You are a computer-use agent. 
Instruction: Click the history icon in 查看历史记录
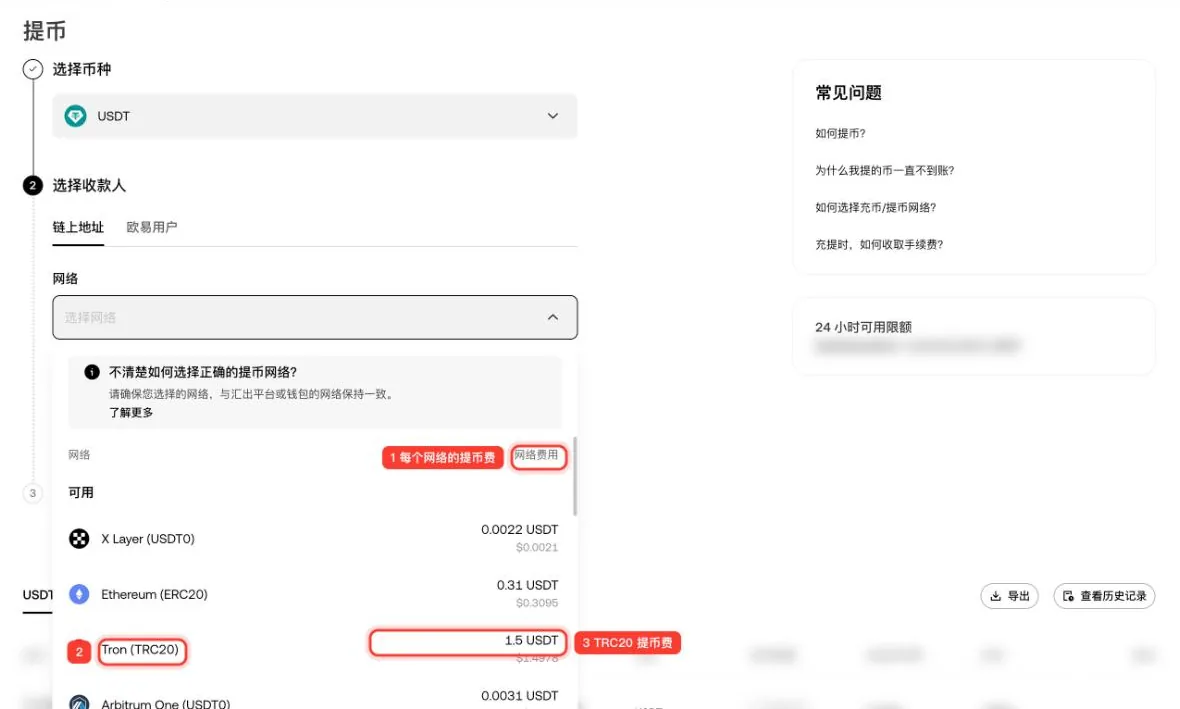1068,596
